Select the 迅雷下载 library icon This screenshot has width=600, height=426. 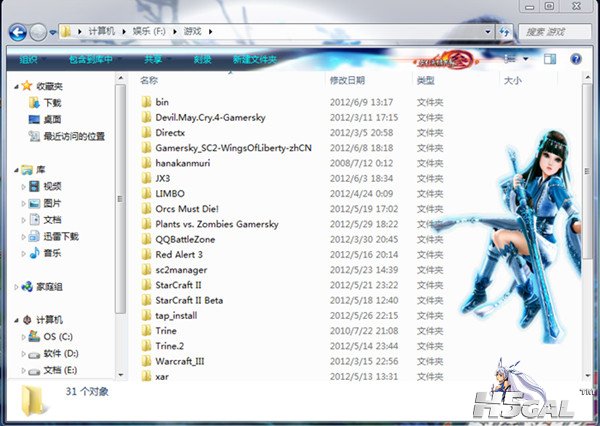tap(34, 237)
